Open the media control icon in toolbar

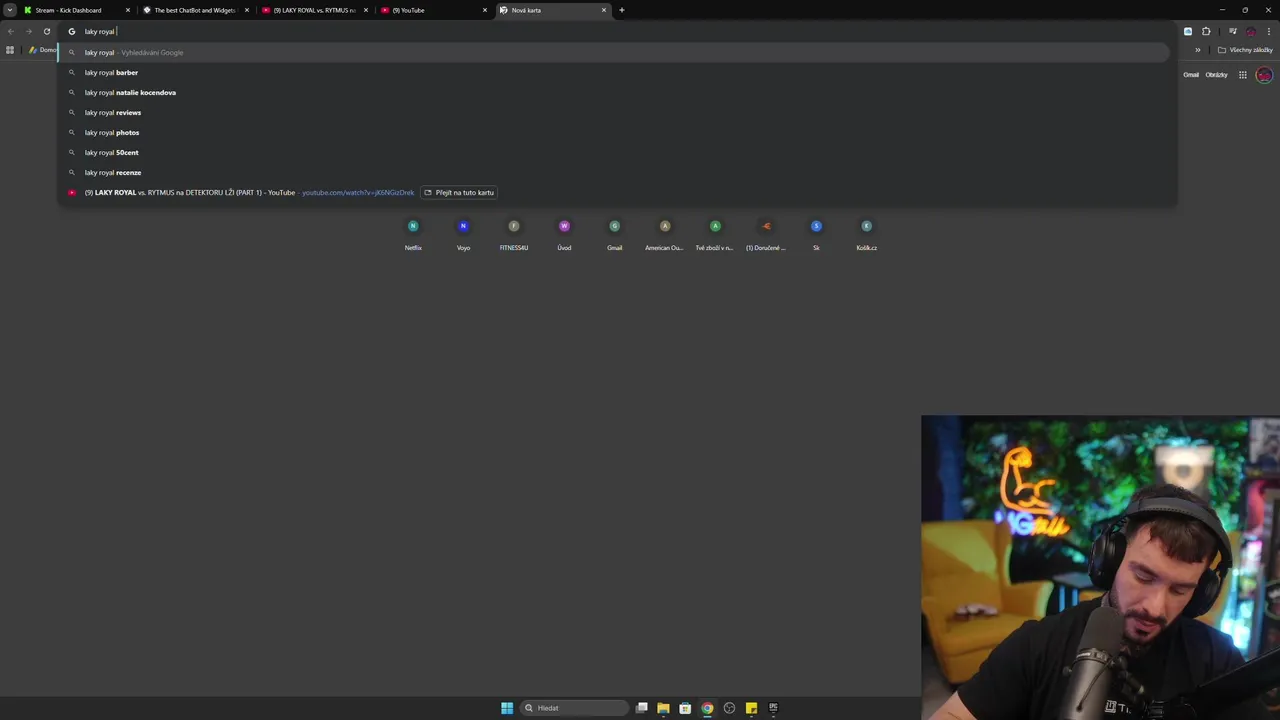tap(1233, 31)
